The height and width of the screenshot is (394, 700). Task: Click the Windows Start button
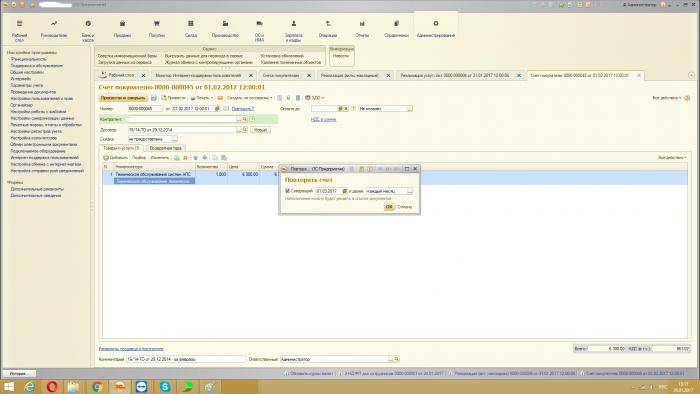pyautogui.click(x=9, y=387)
